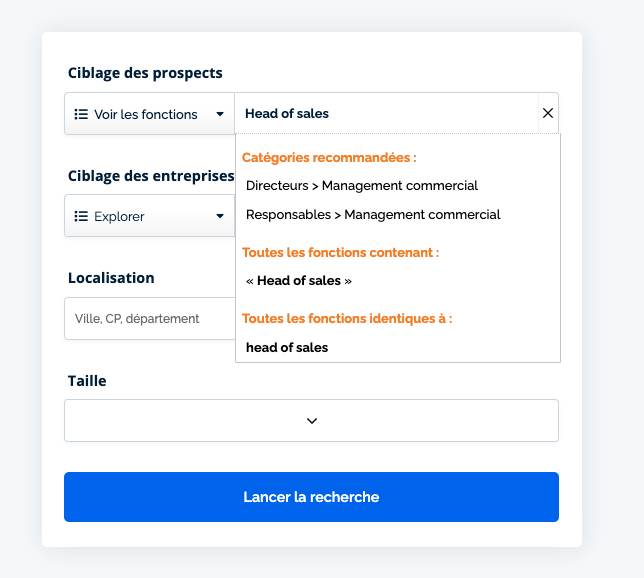Select Directeurs > Management commercial suggestion
This screenshot has height=578, width=644.
point(362,186)
